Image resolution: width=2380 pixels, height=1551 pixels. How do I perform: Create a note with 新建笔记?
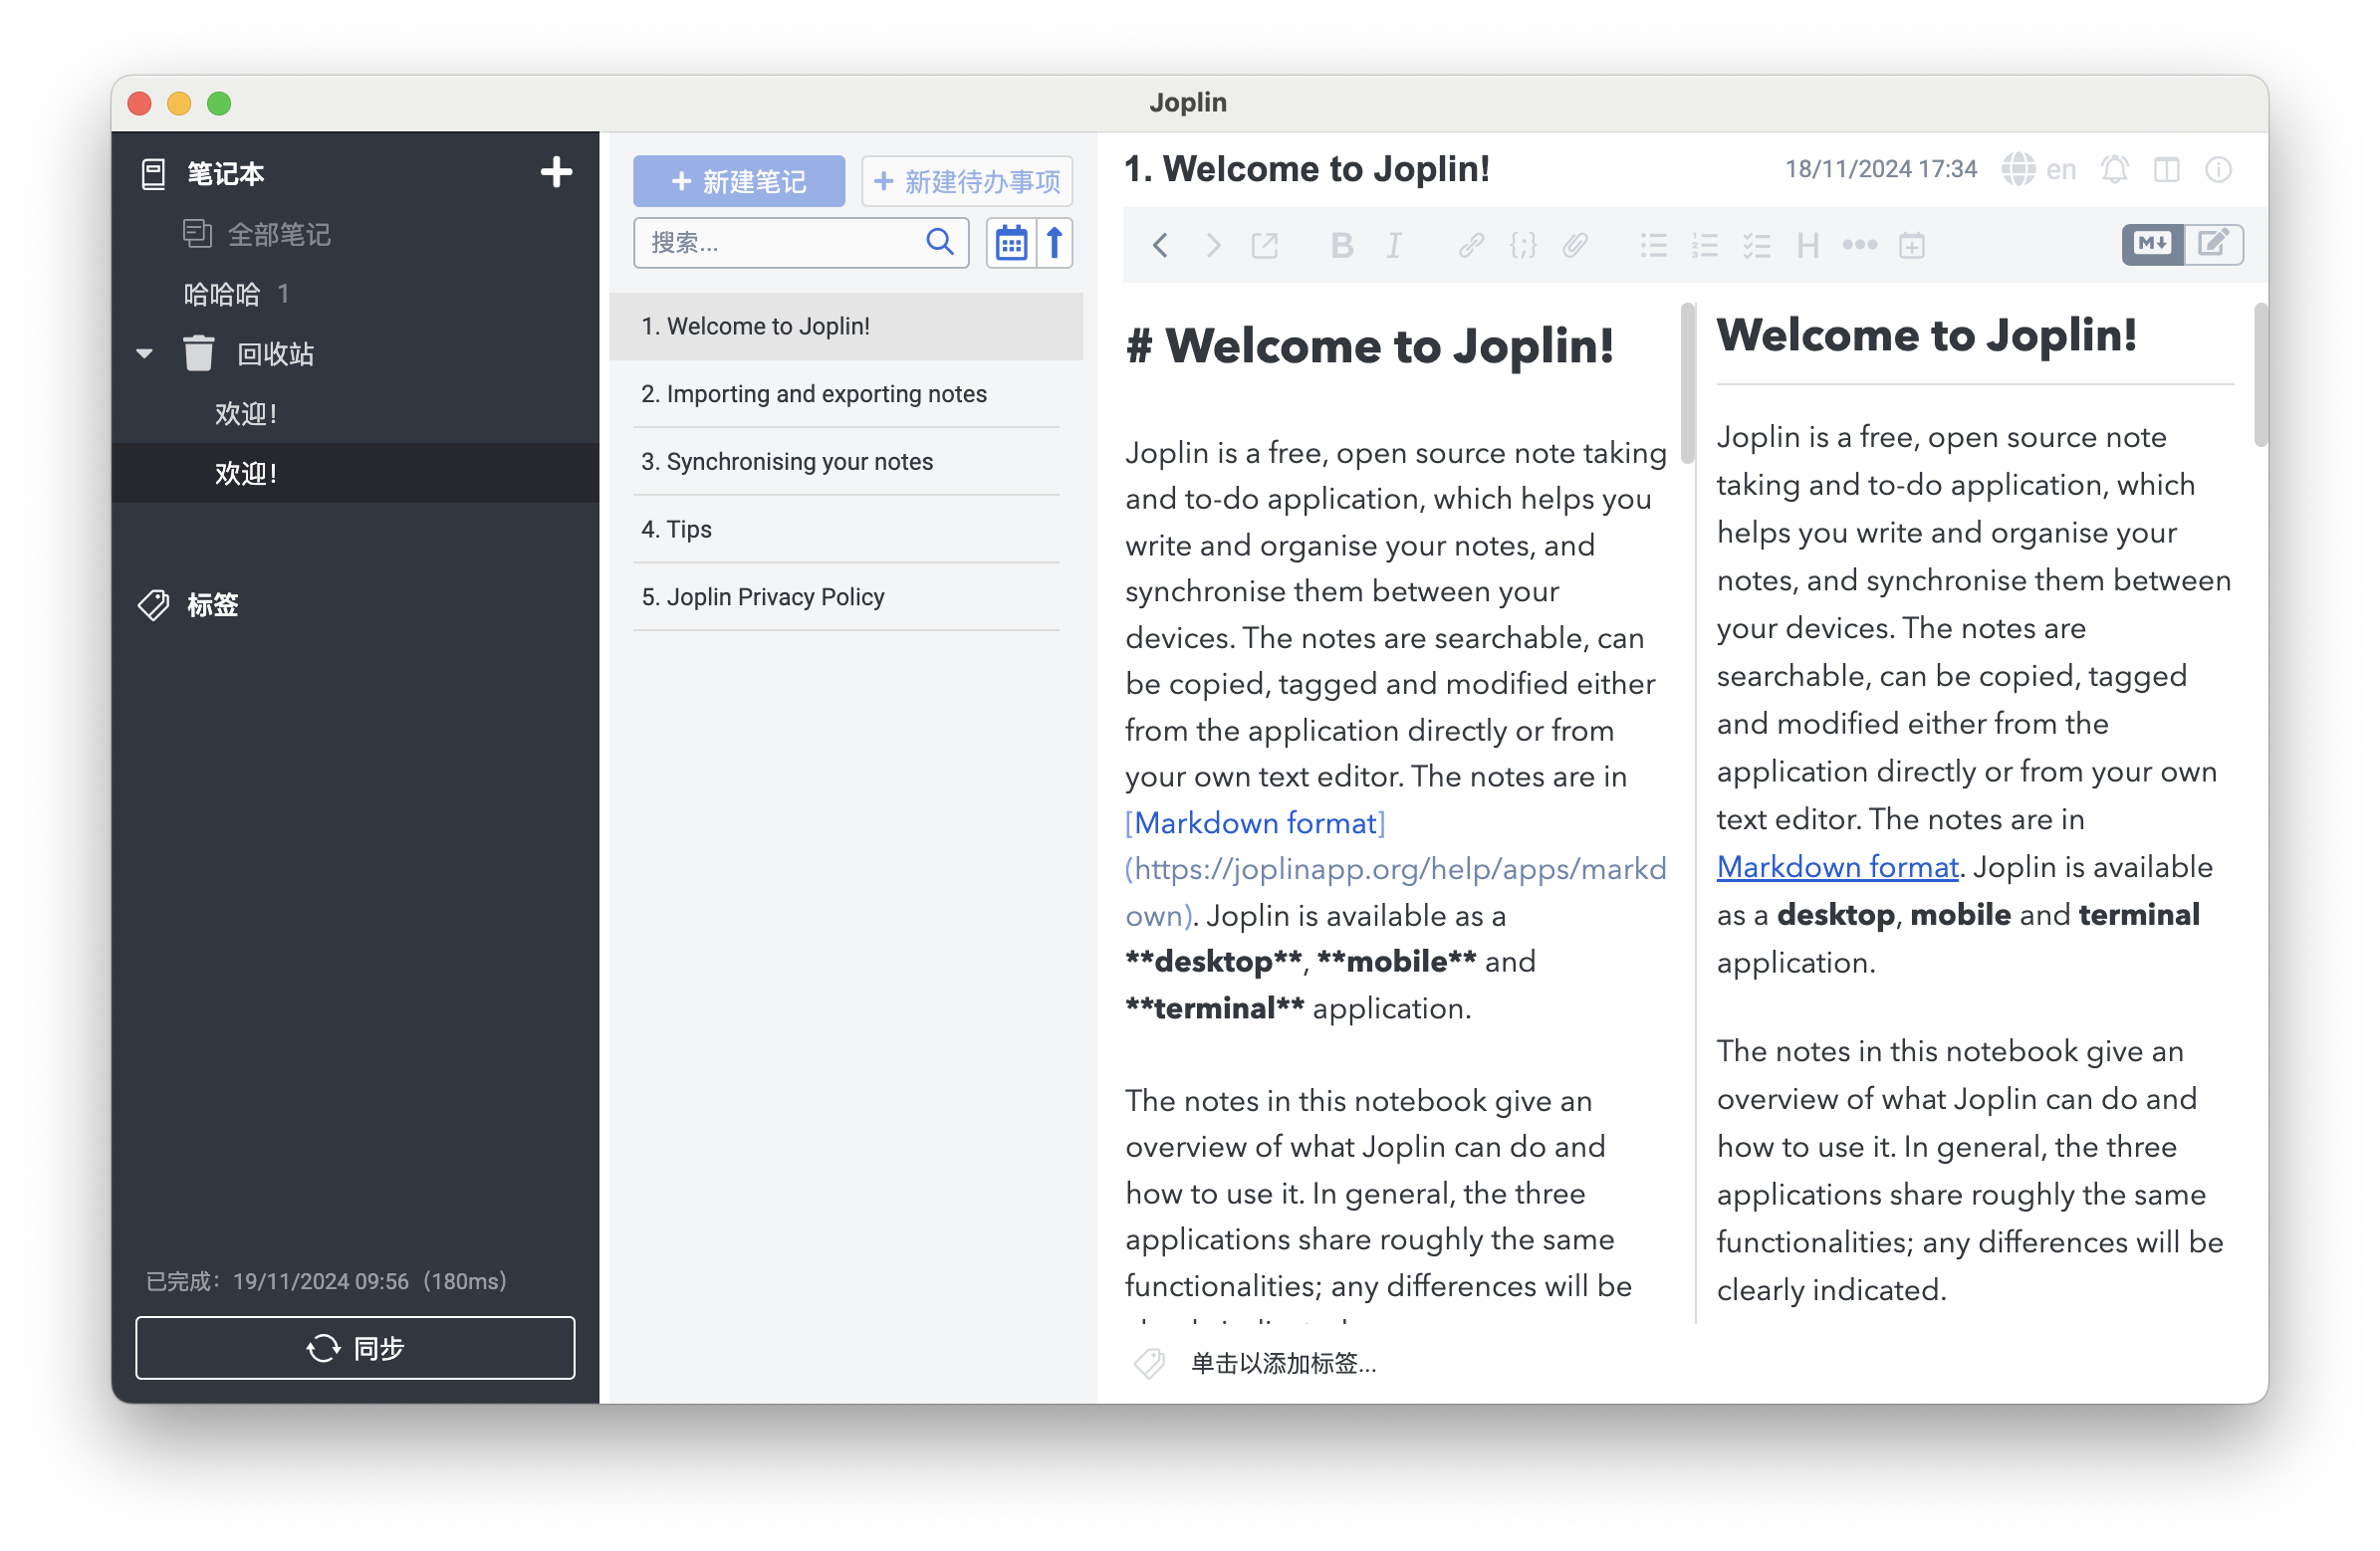739,181
